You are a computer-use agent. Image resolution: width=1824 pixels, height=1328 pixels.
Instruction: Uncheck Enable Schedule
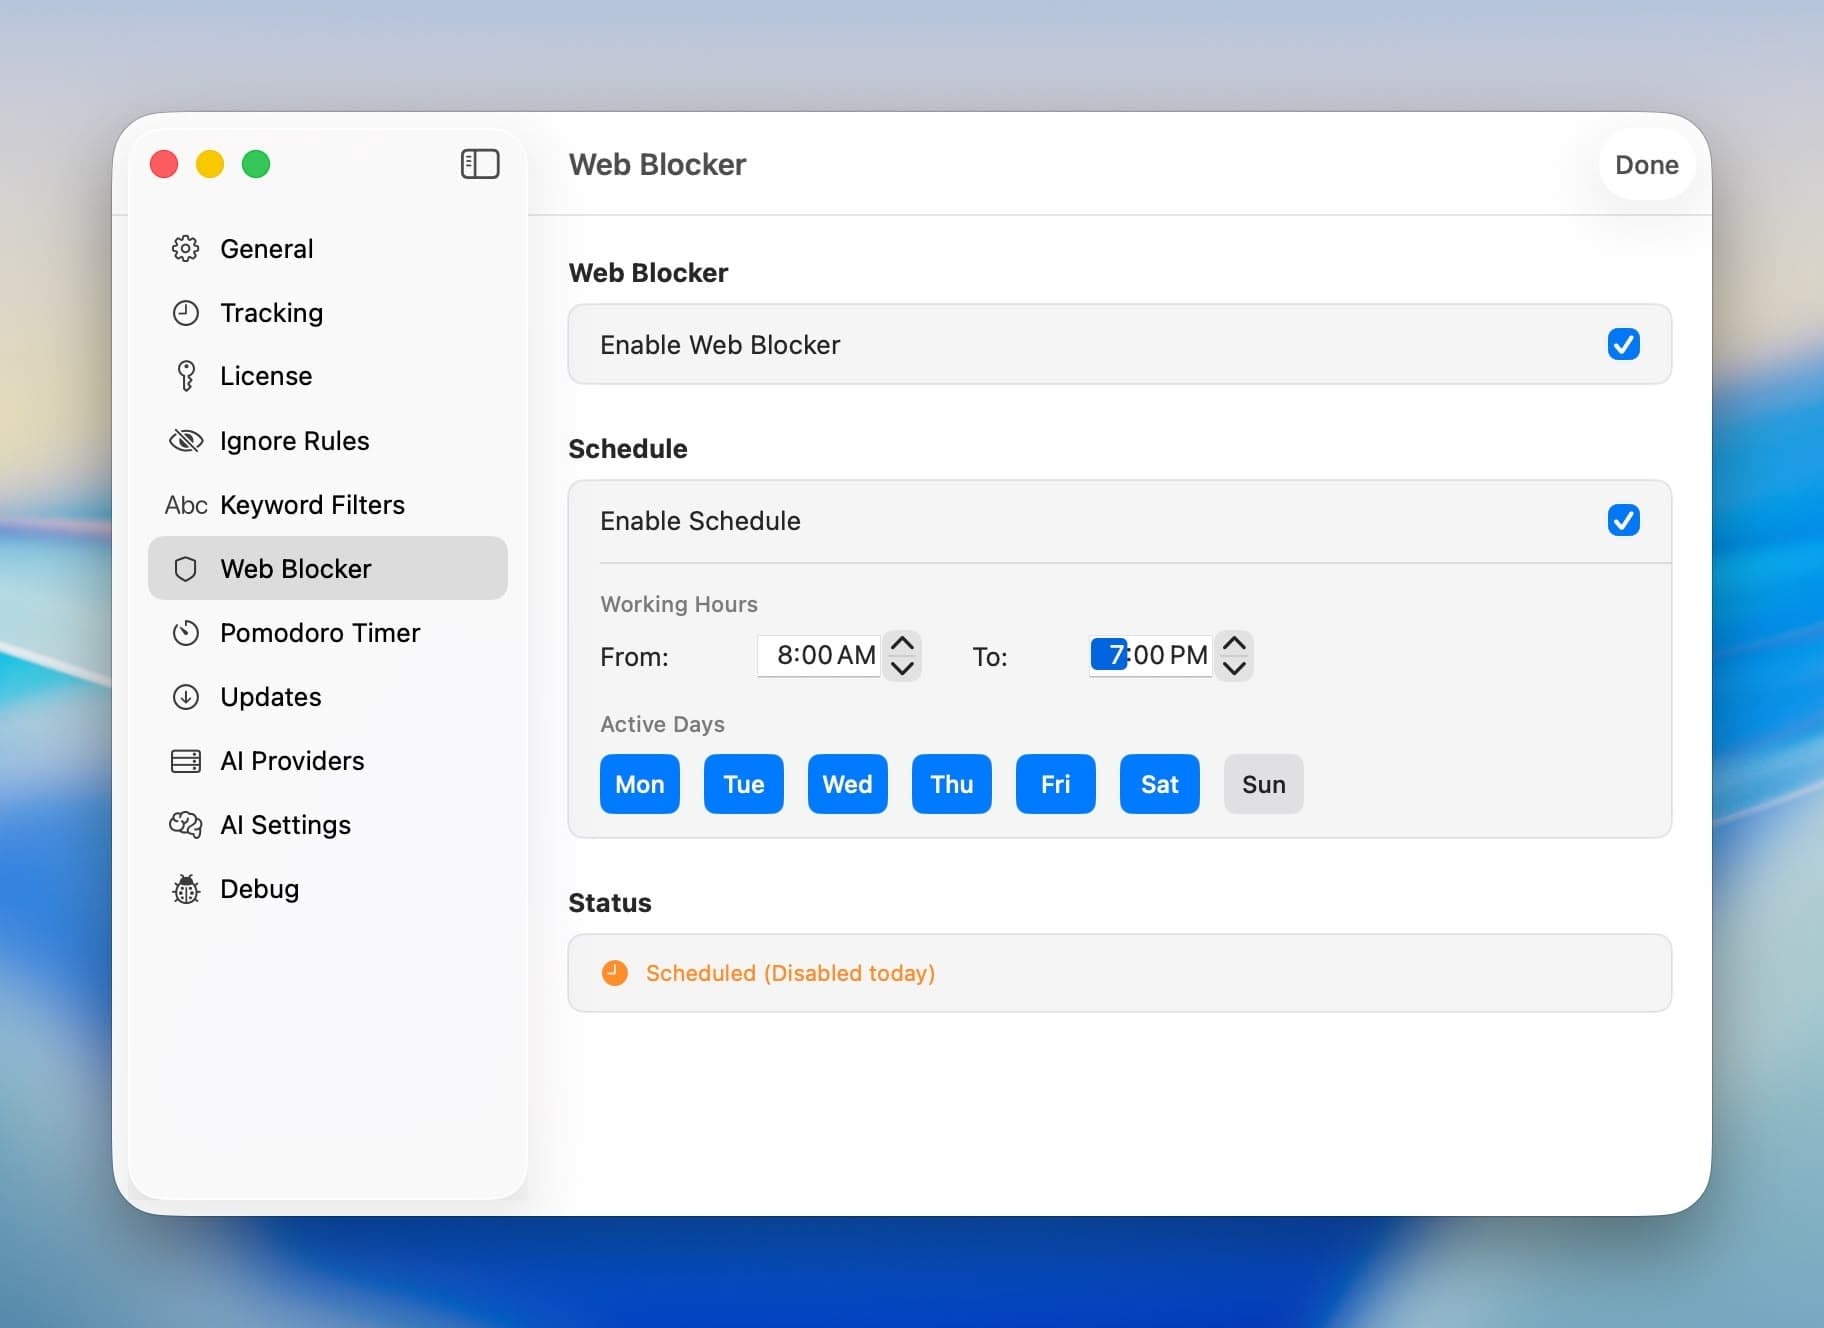[x=1623, y=520]
